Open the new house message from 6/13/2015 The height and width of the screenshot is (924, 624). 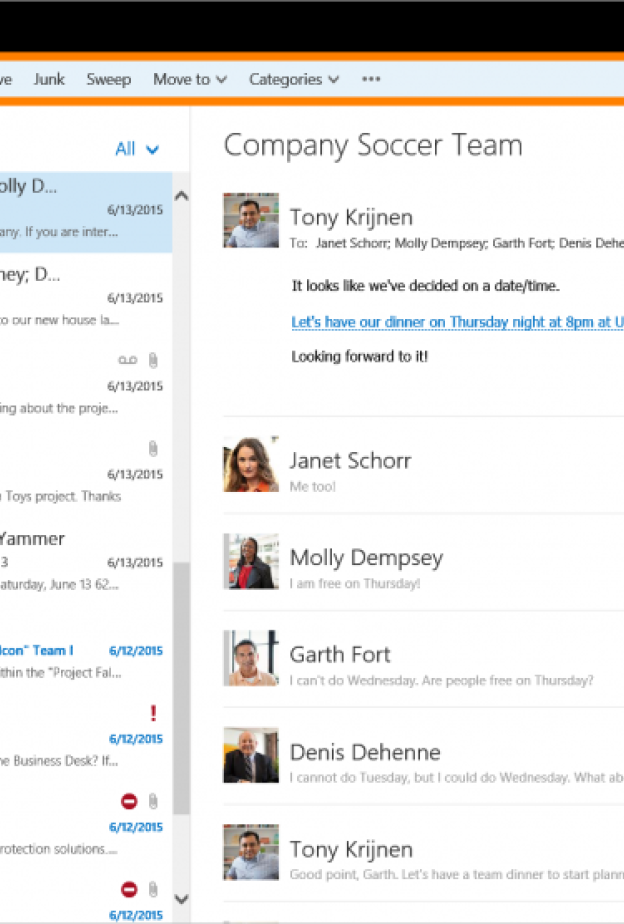(86, 298)
